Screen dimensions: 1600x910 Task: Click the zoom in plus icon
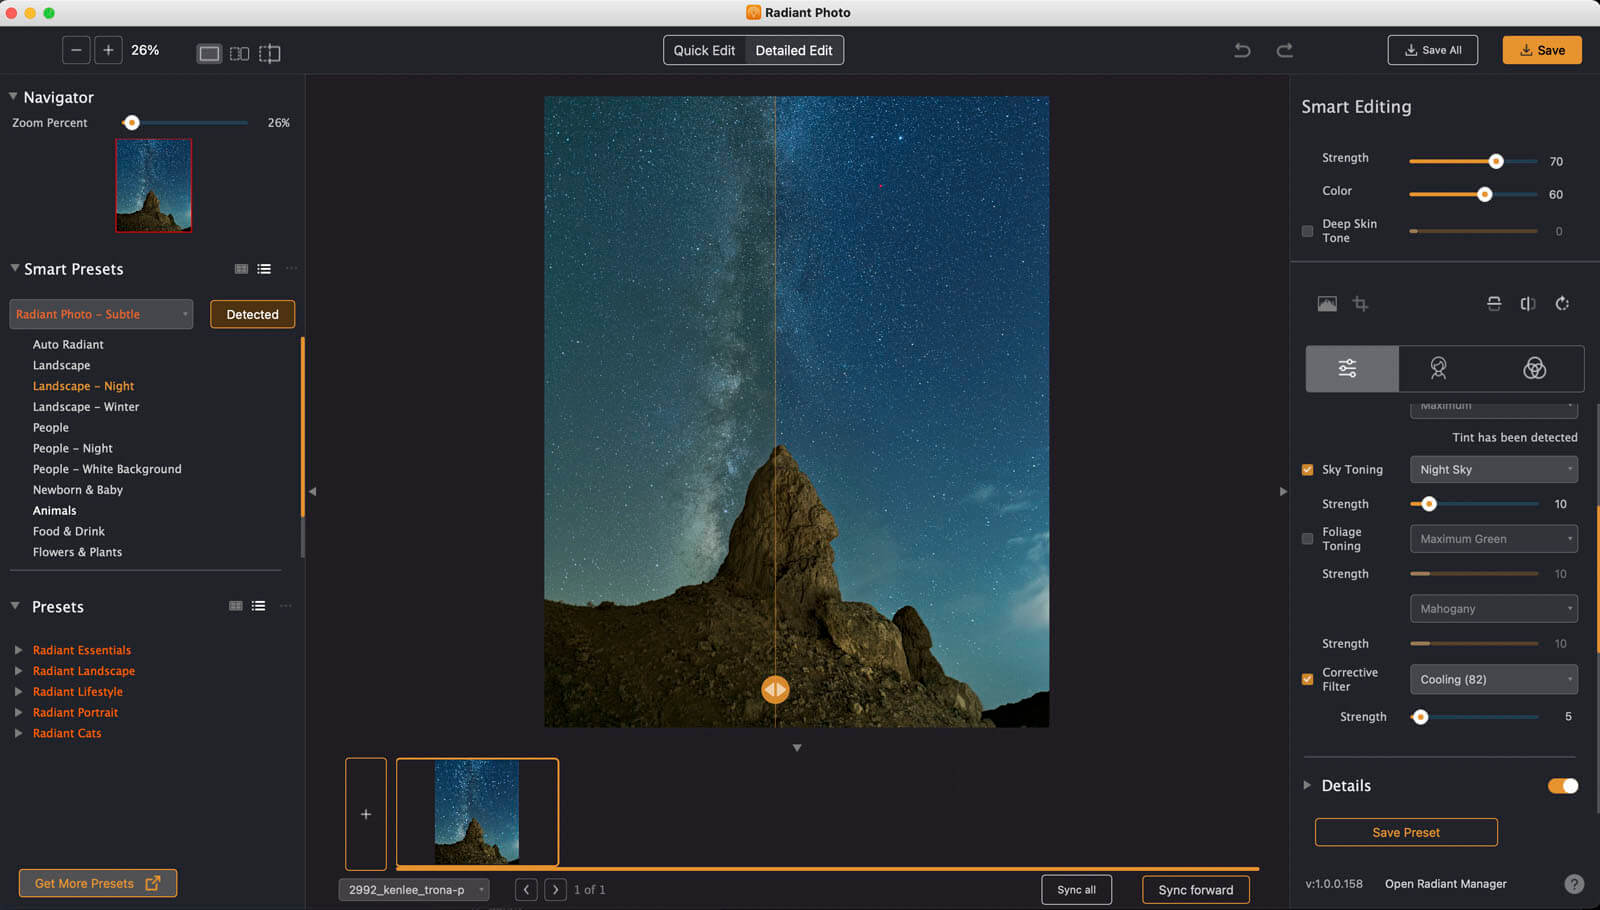(108, 50)
